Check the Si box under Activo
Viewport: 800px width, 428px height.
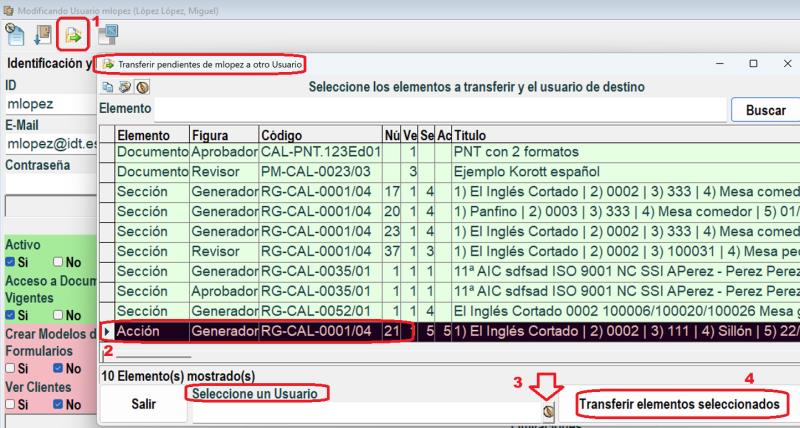10,262
